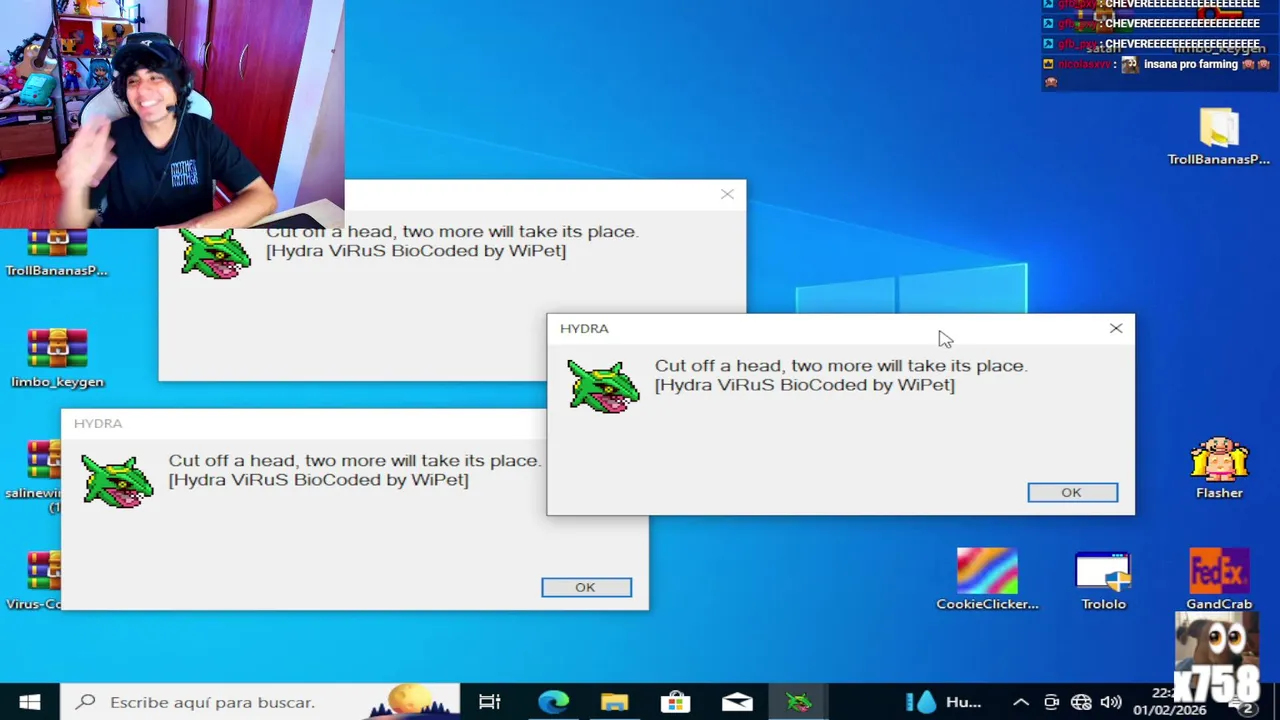Open the Windows Start menu

point(29,702)
